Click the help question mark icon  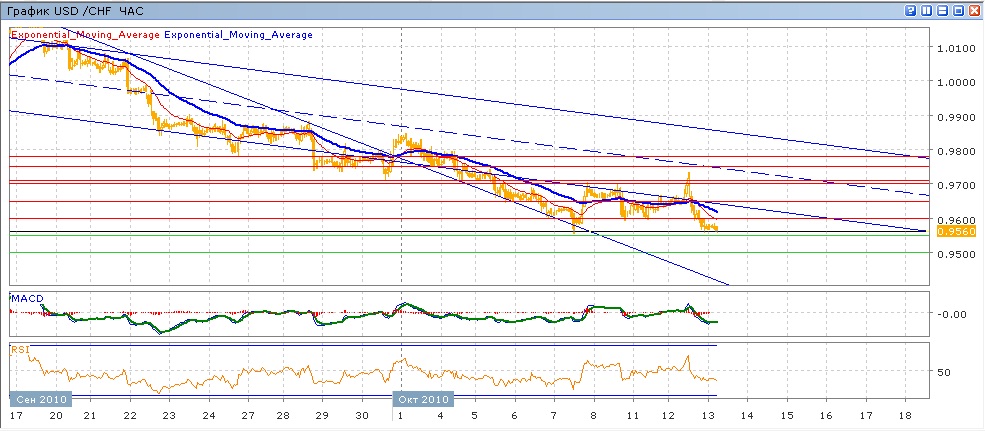[911, 10]
